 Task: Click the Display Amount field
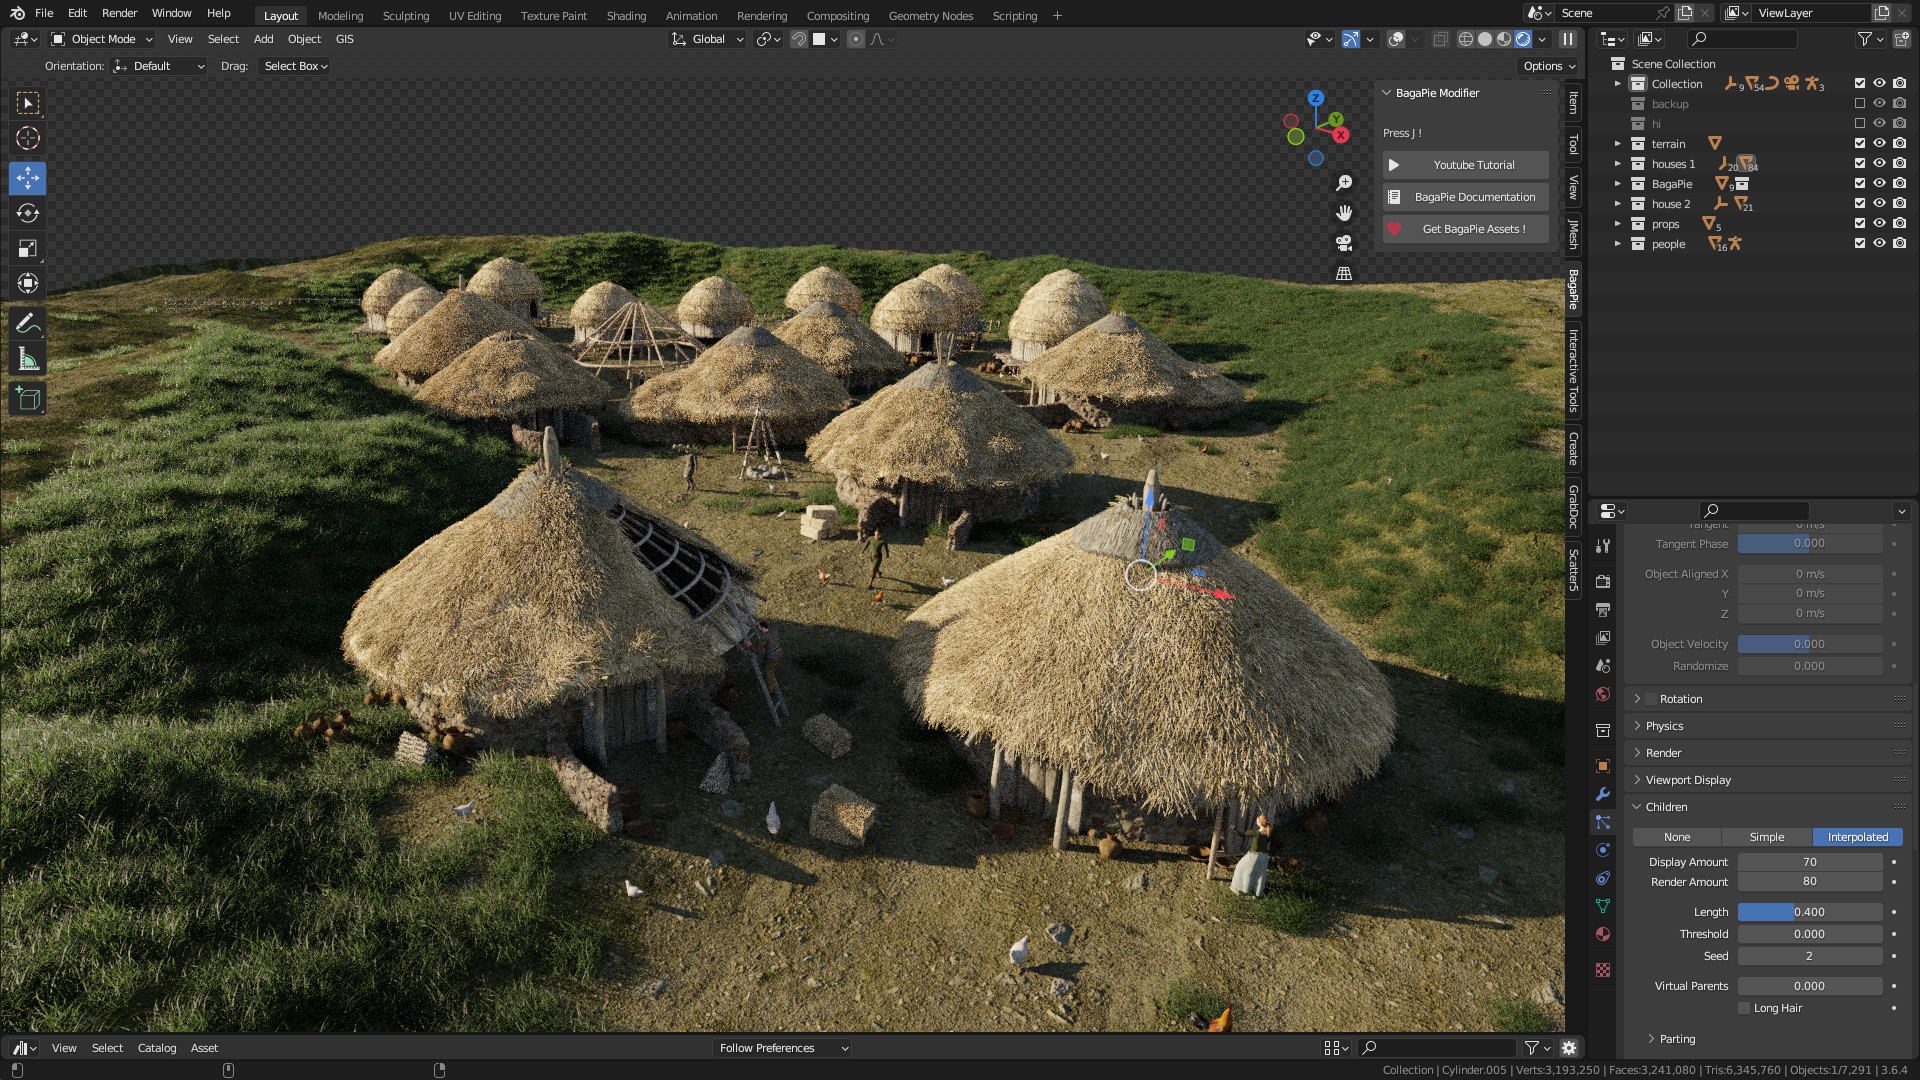1810,862
